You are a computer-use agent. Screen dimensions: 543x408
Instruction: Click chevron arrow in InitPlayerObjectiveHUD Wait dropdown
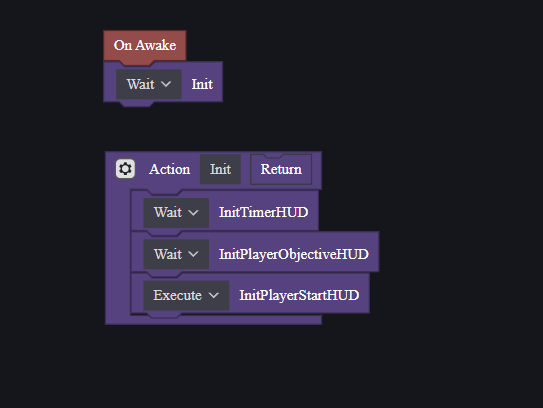[x=193, y=254]
